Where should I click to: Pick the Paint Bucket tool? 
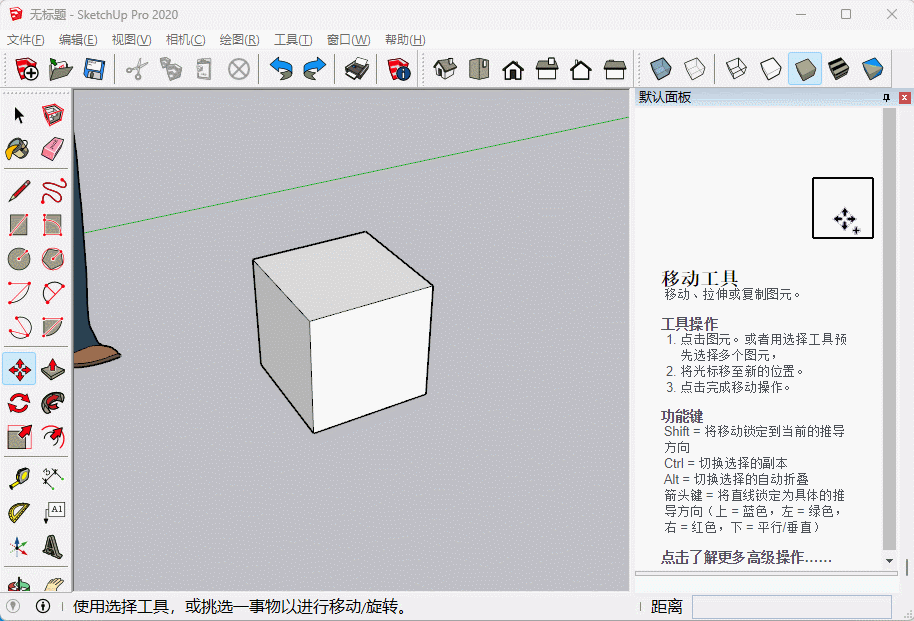(19, 150)
